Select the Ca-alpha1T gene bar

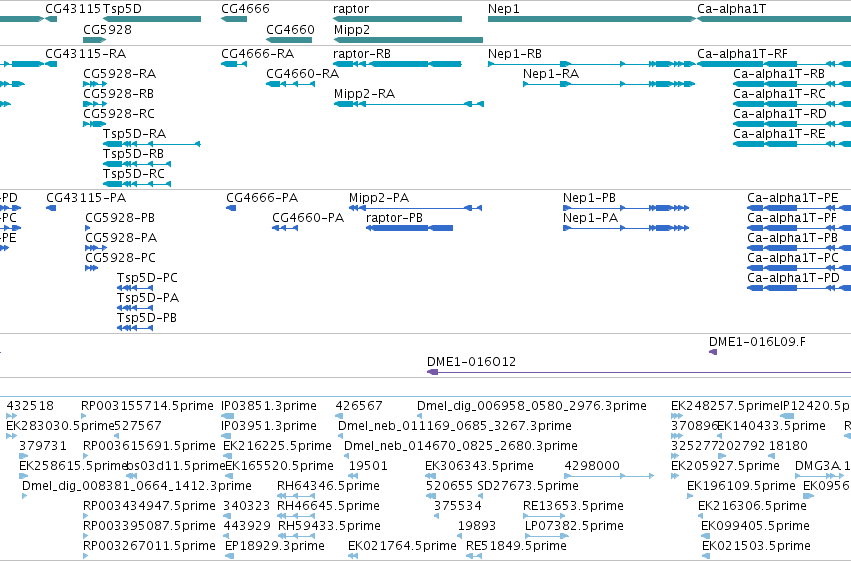(x=774, y=19)
